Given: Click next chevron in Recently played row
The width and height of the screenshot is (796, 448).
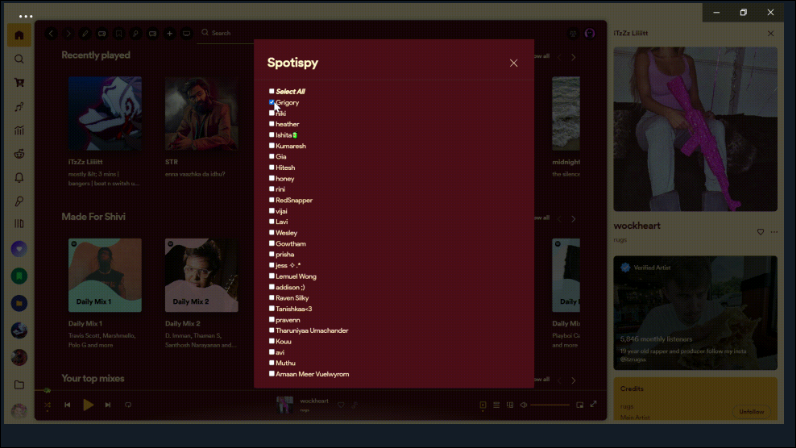Looking at the screenshot, I should pyautogui.click(x=573, y=57).
